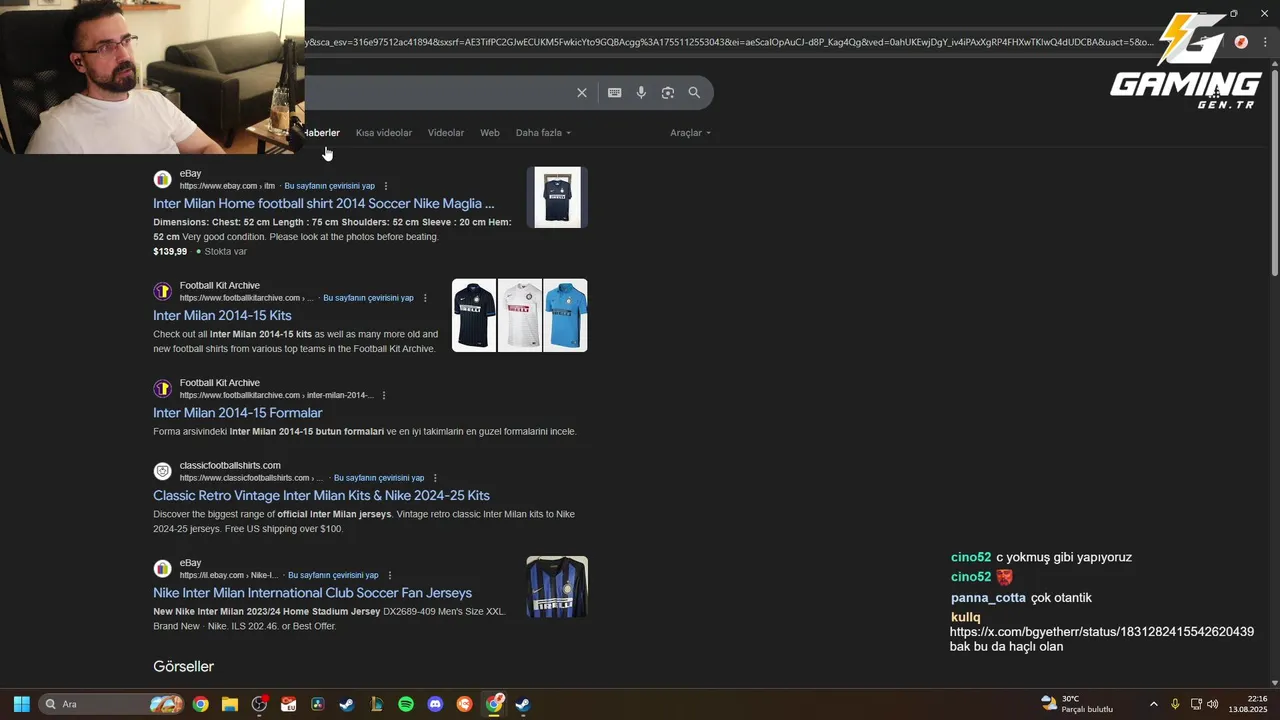Translate the Nike Inter Milan International result page
This screenshot has width=1280, height=720.
[333, 575]
